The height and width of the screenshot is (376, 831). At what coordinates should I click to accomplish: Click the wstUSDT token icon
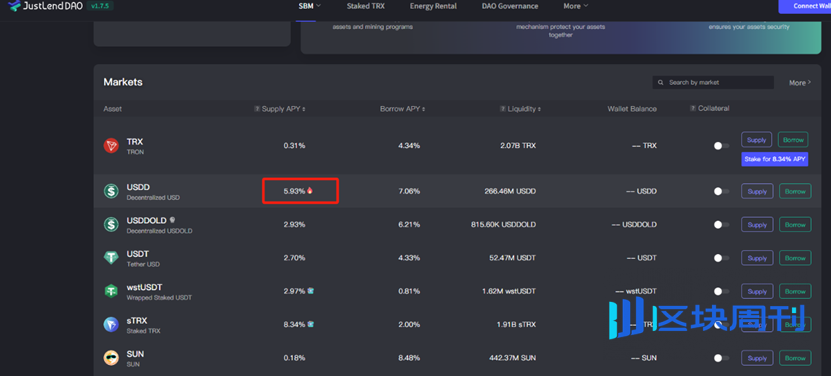click(x=111, y=291)
